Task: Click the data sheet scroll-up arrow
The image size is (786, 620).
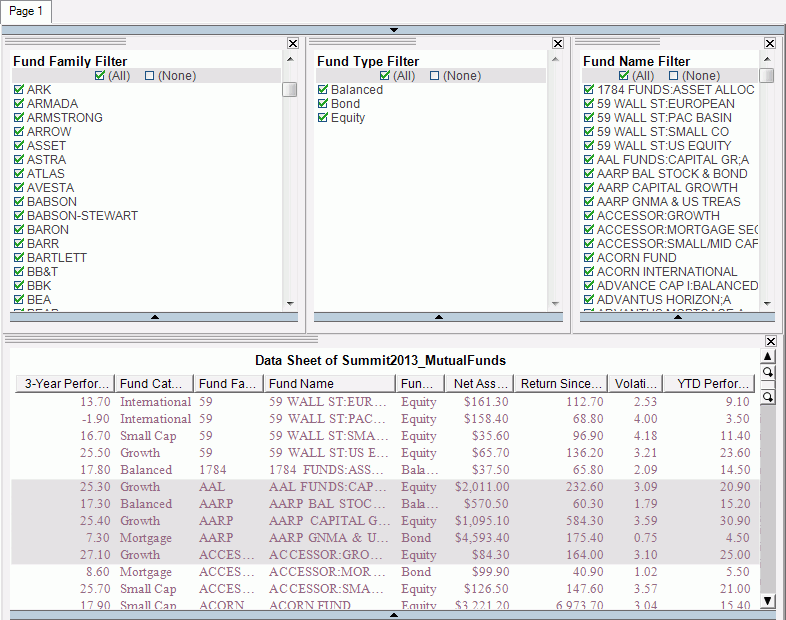Action: 767,356
